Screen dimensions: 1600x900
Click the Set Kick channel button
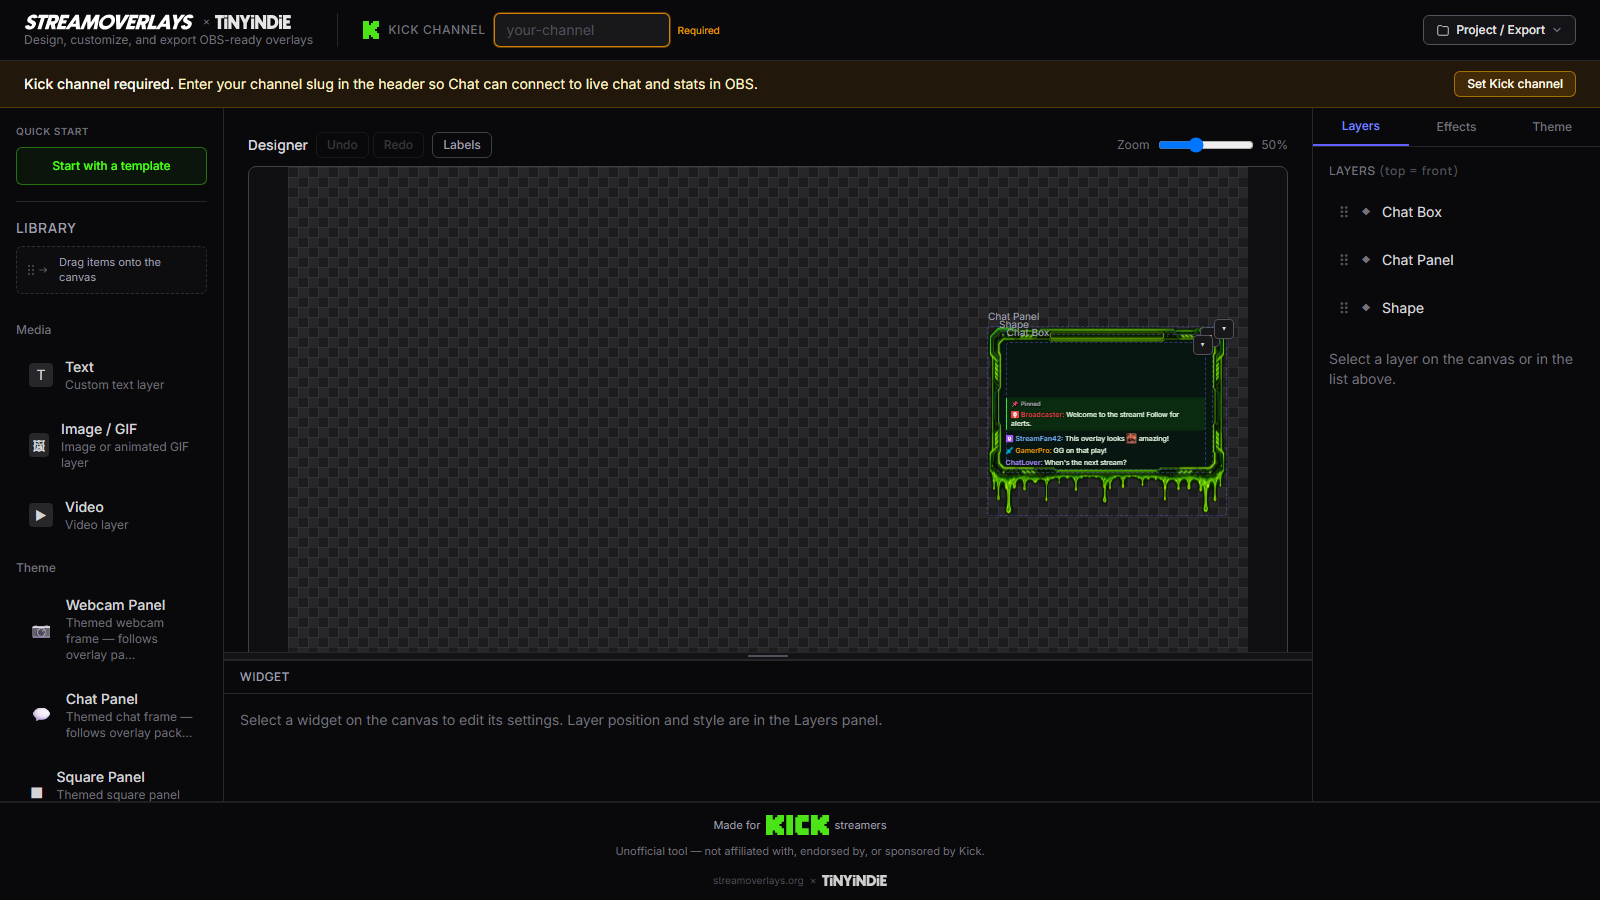[1515, 84]
